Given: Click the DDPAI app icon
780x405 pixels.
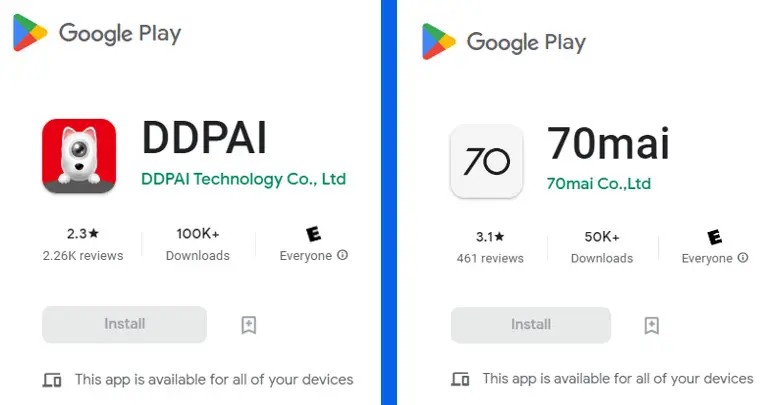Looking at the screenshot, I should click(x=79, y=156).
